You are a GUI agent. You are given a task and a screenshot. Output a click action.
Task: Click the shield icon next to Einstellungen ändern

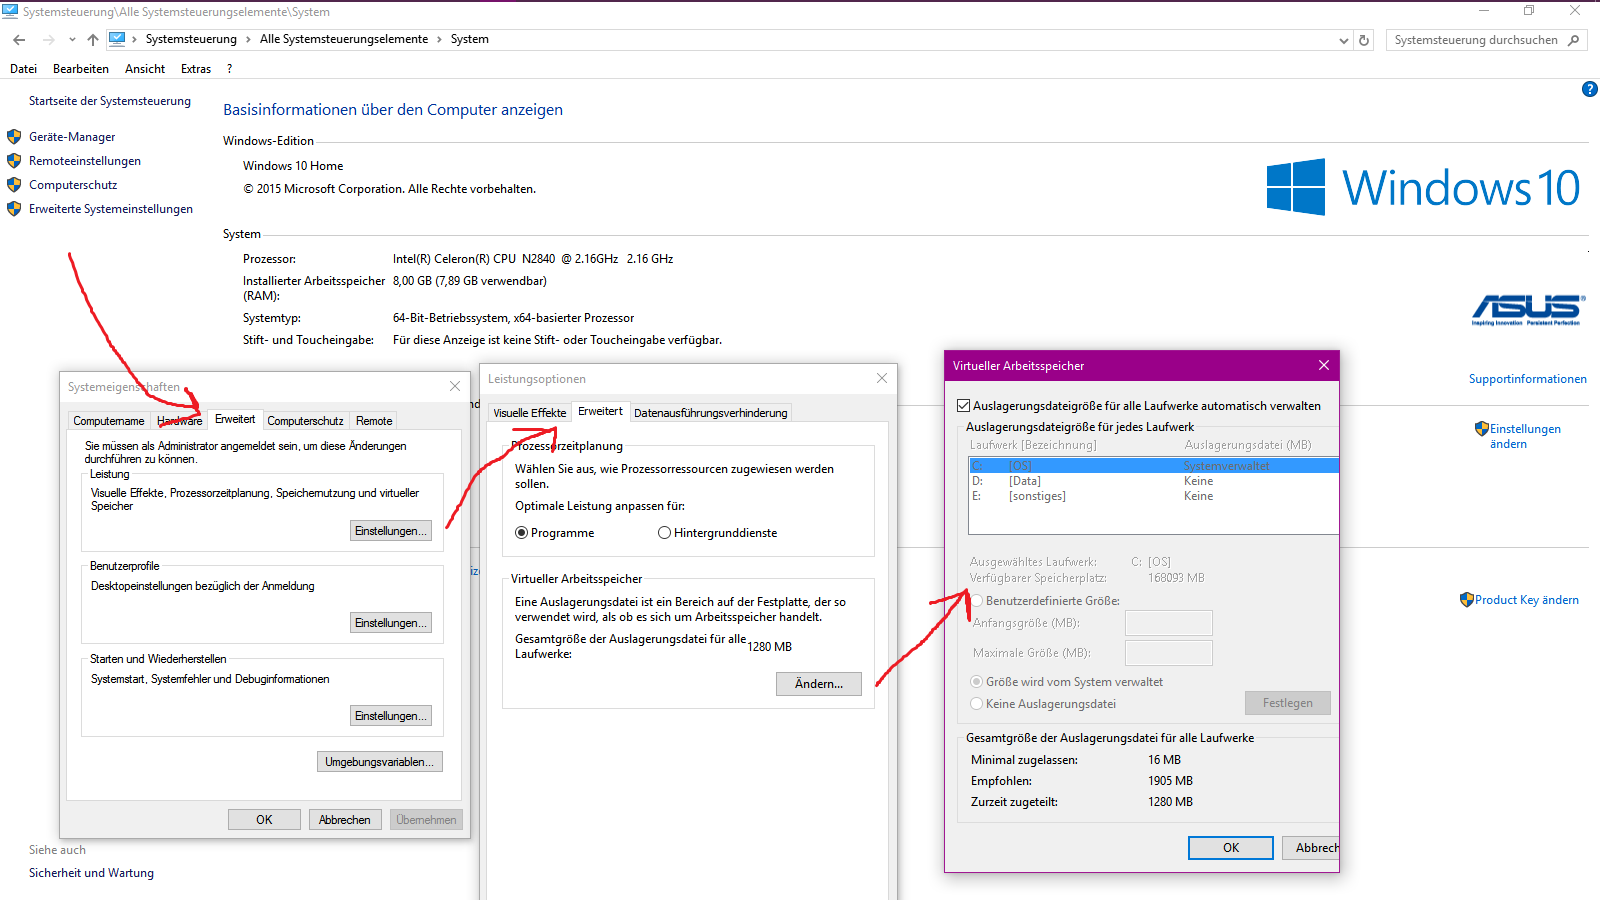pos(1482,429)
